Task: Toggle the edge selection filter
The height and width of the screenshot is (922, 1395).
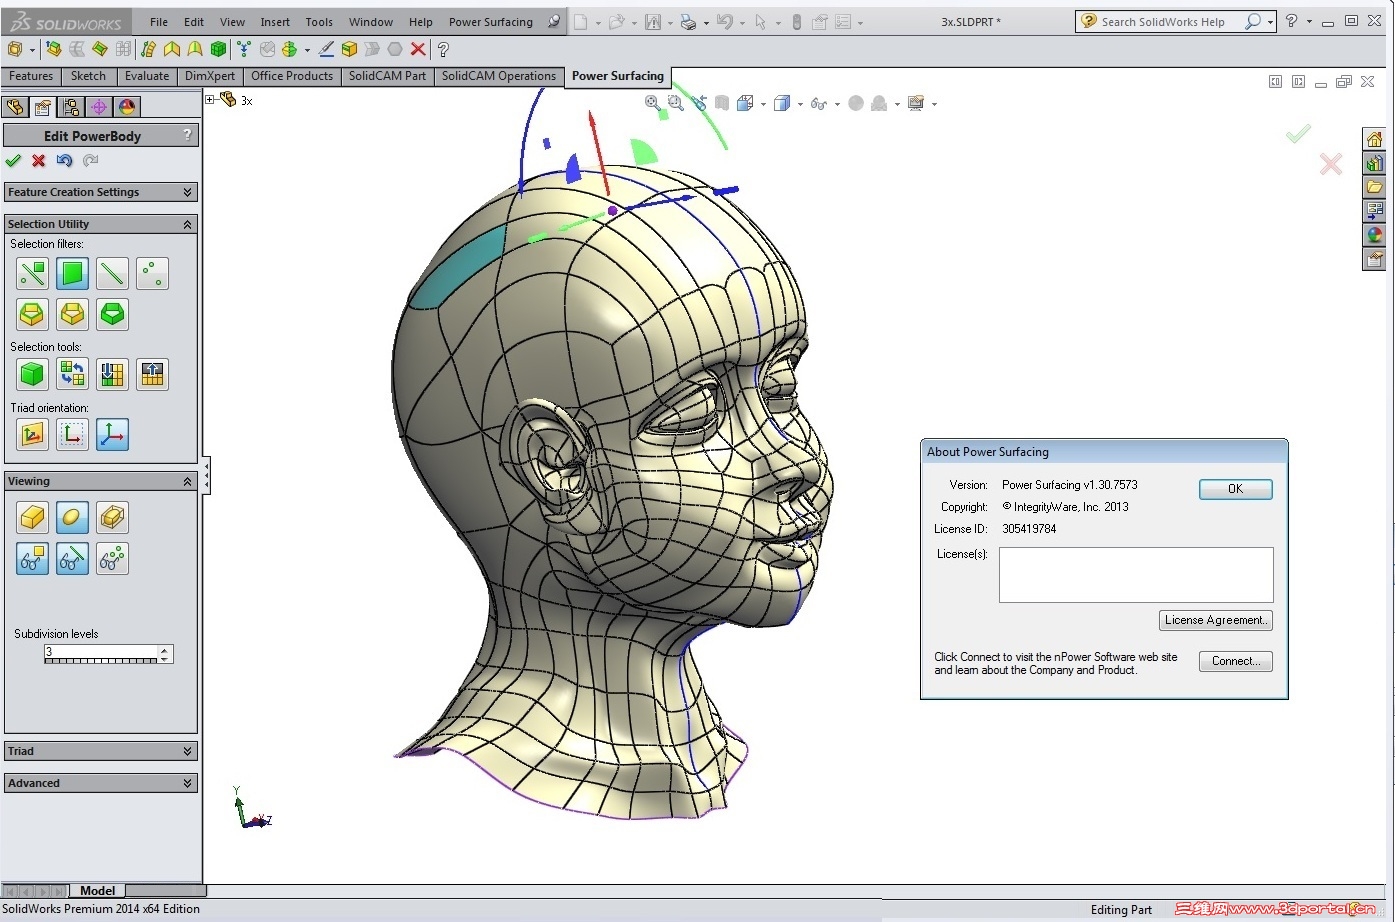Action: 112,273
